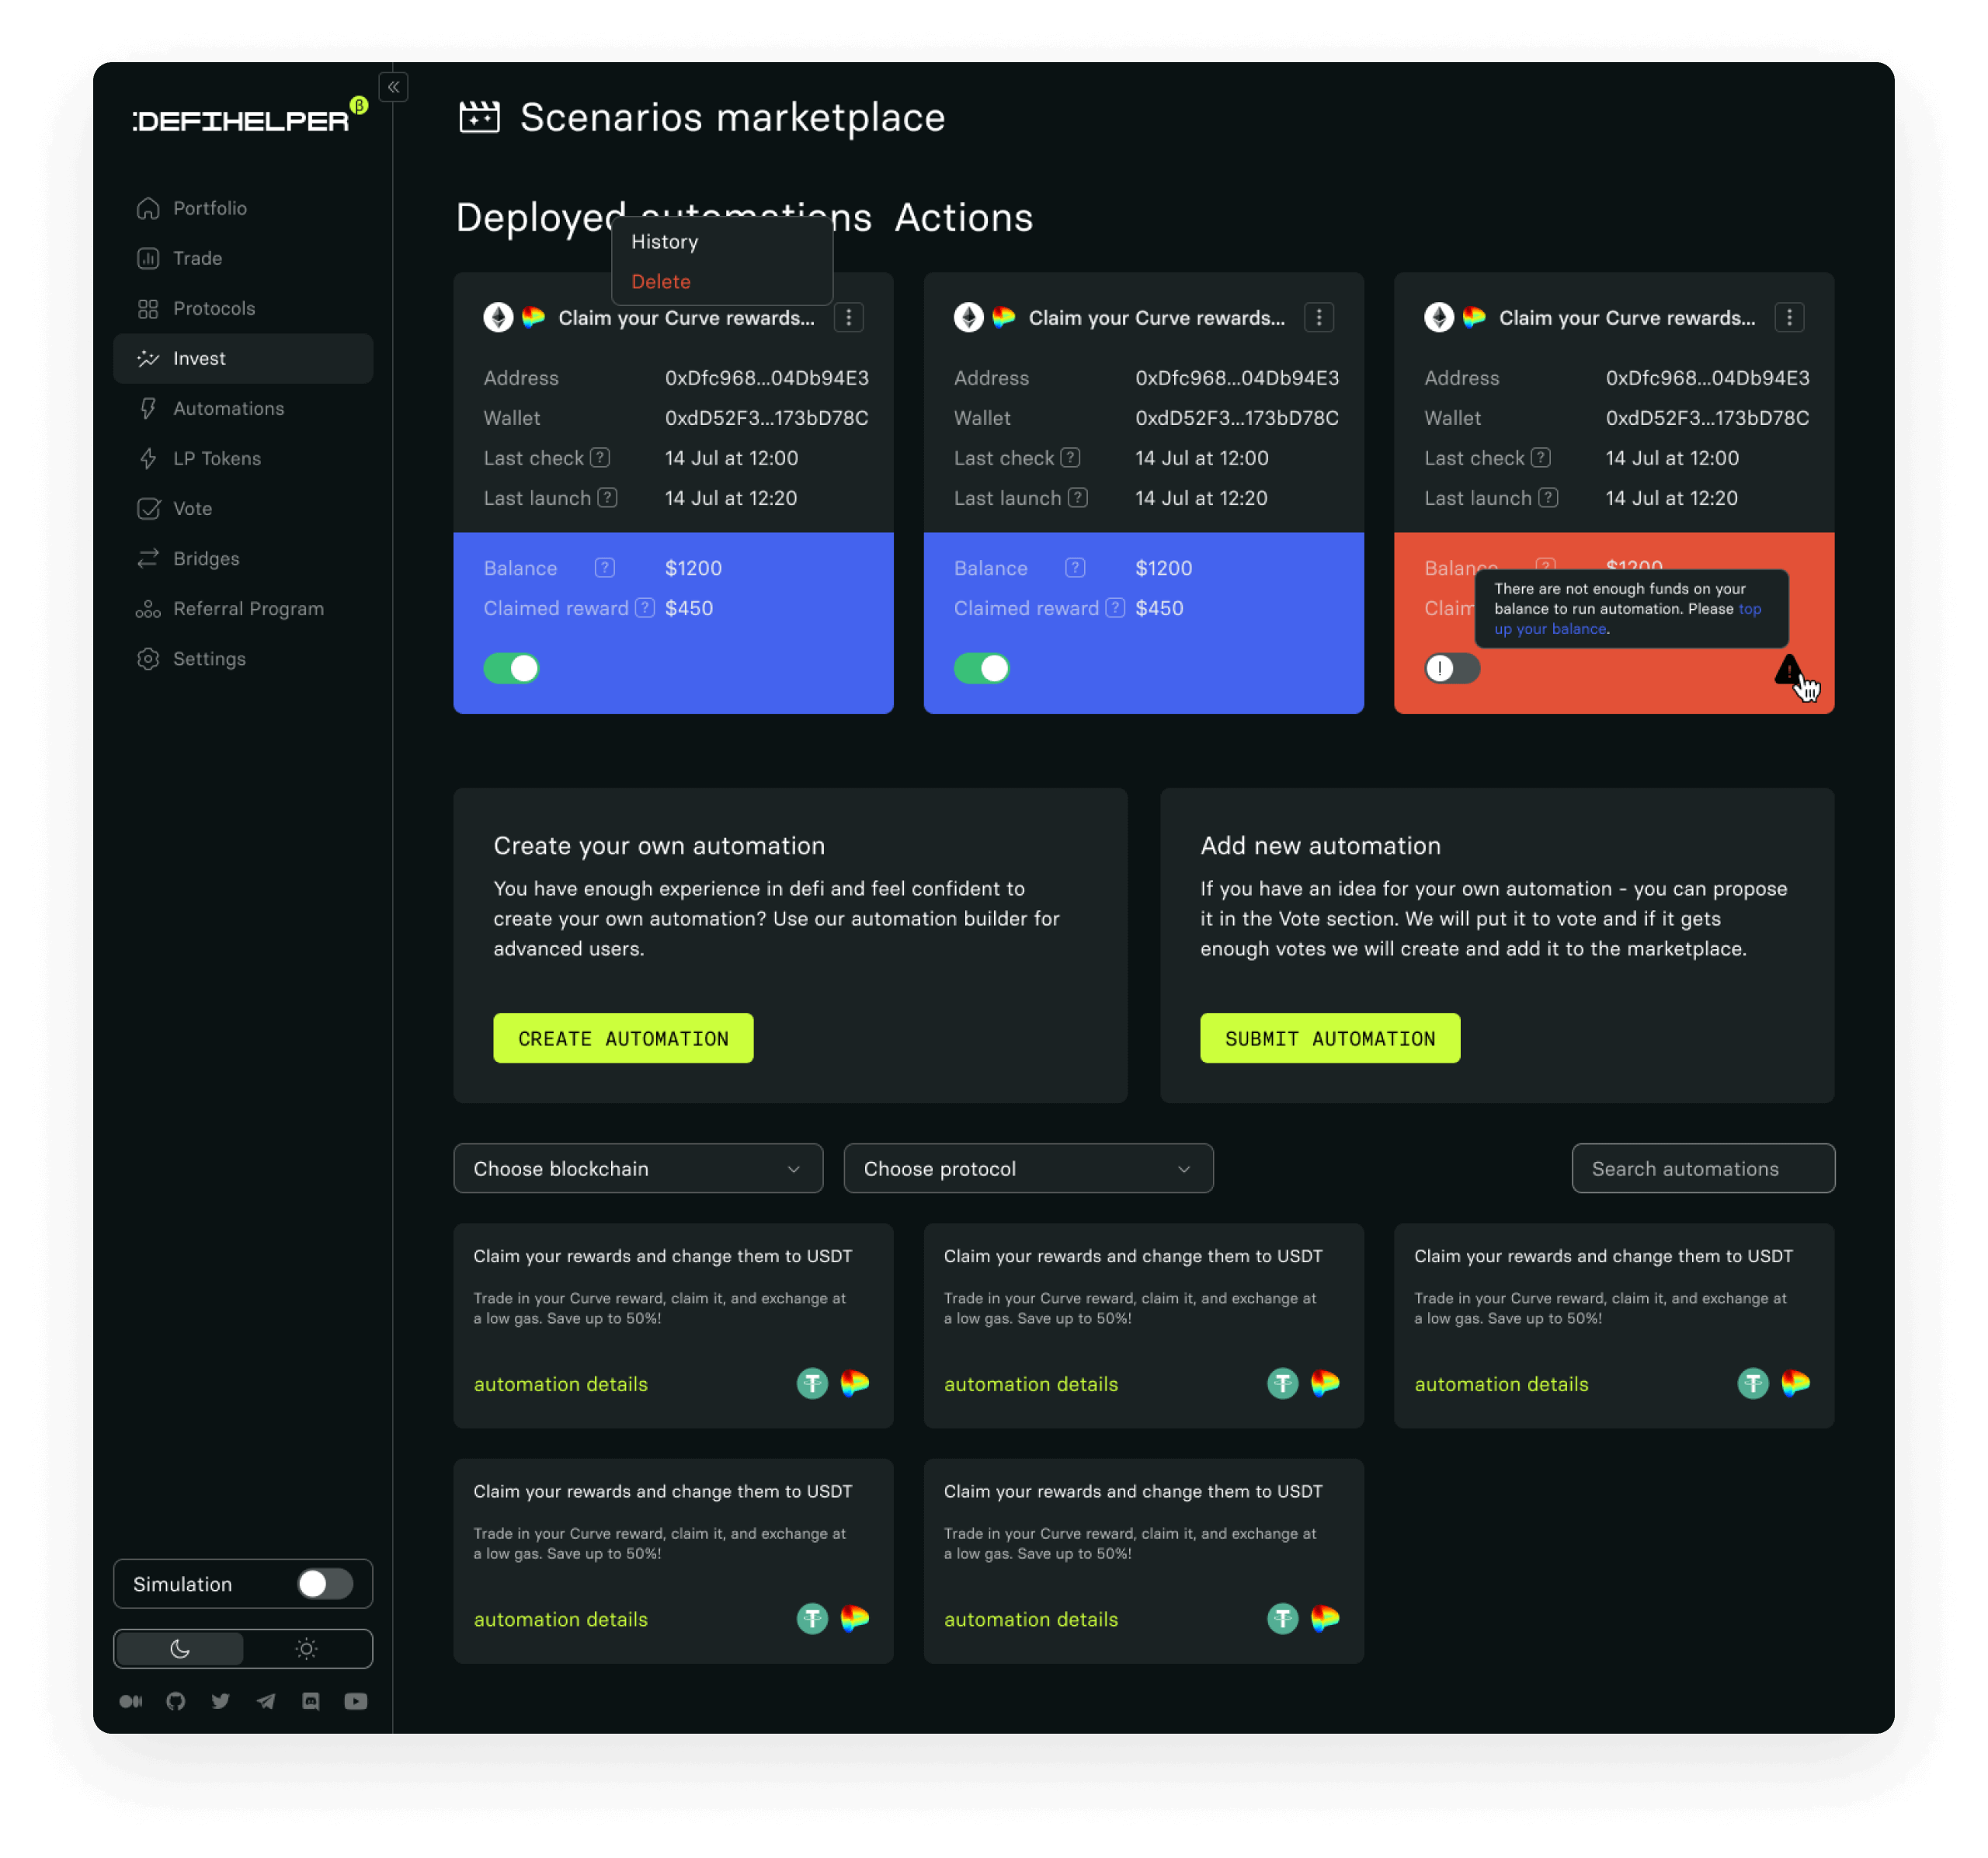
Task: Select Delete from the popup menu
Action: (x=661, y=282)
